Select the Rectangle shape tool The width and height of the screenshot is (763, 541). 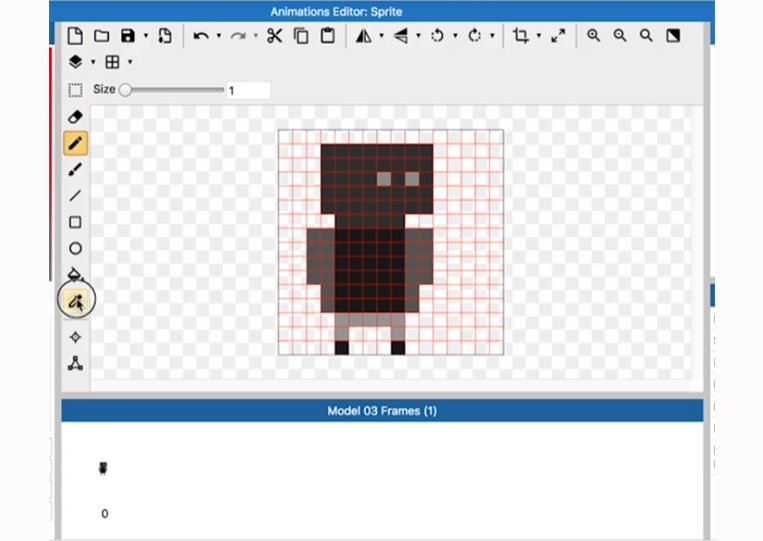pos(75,222)
